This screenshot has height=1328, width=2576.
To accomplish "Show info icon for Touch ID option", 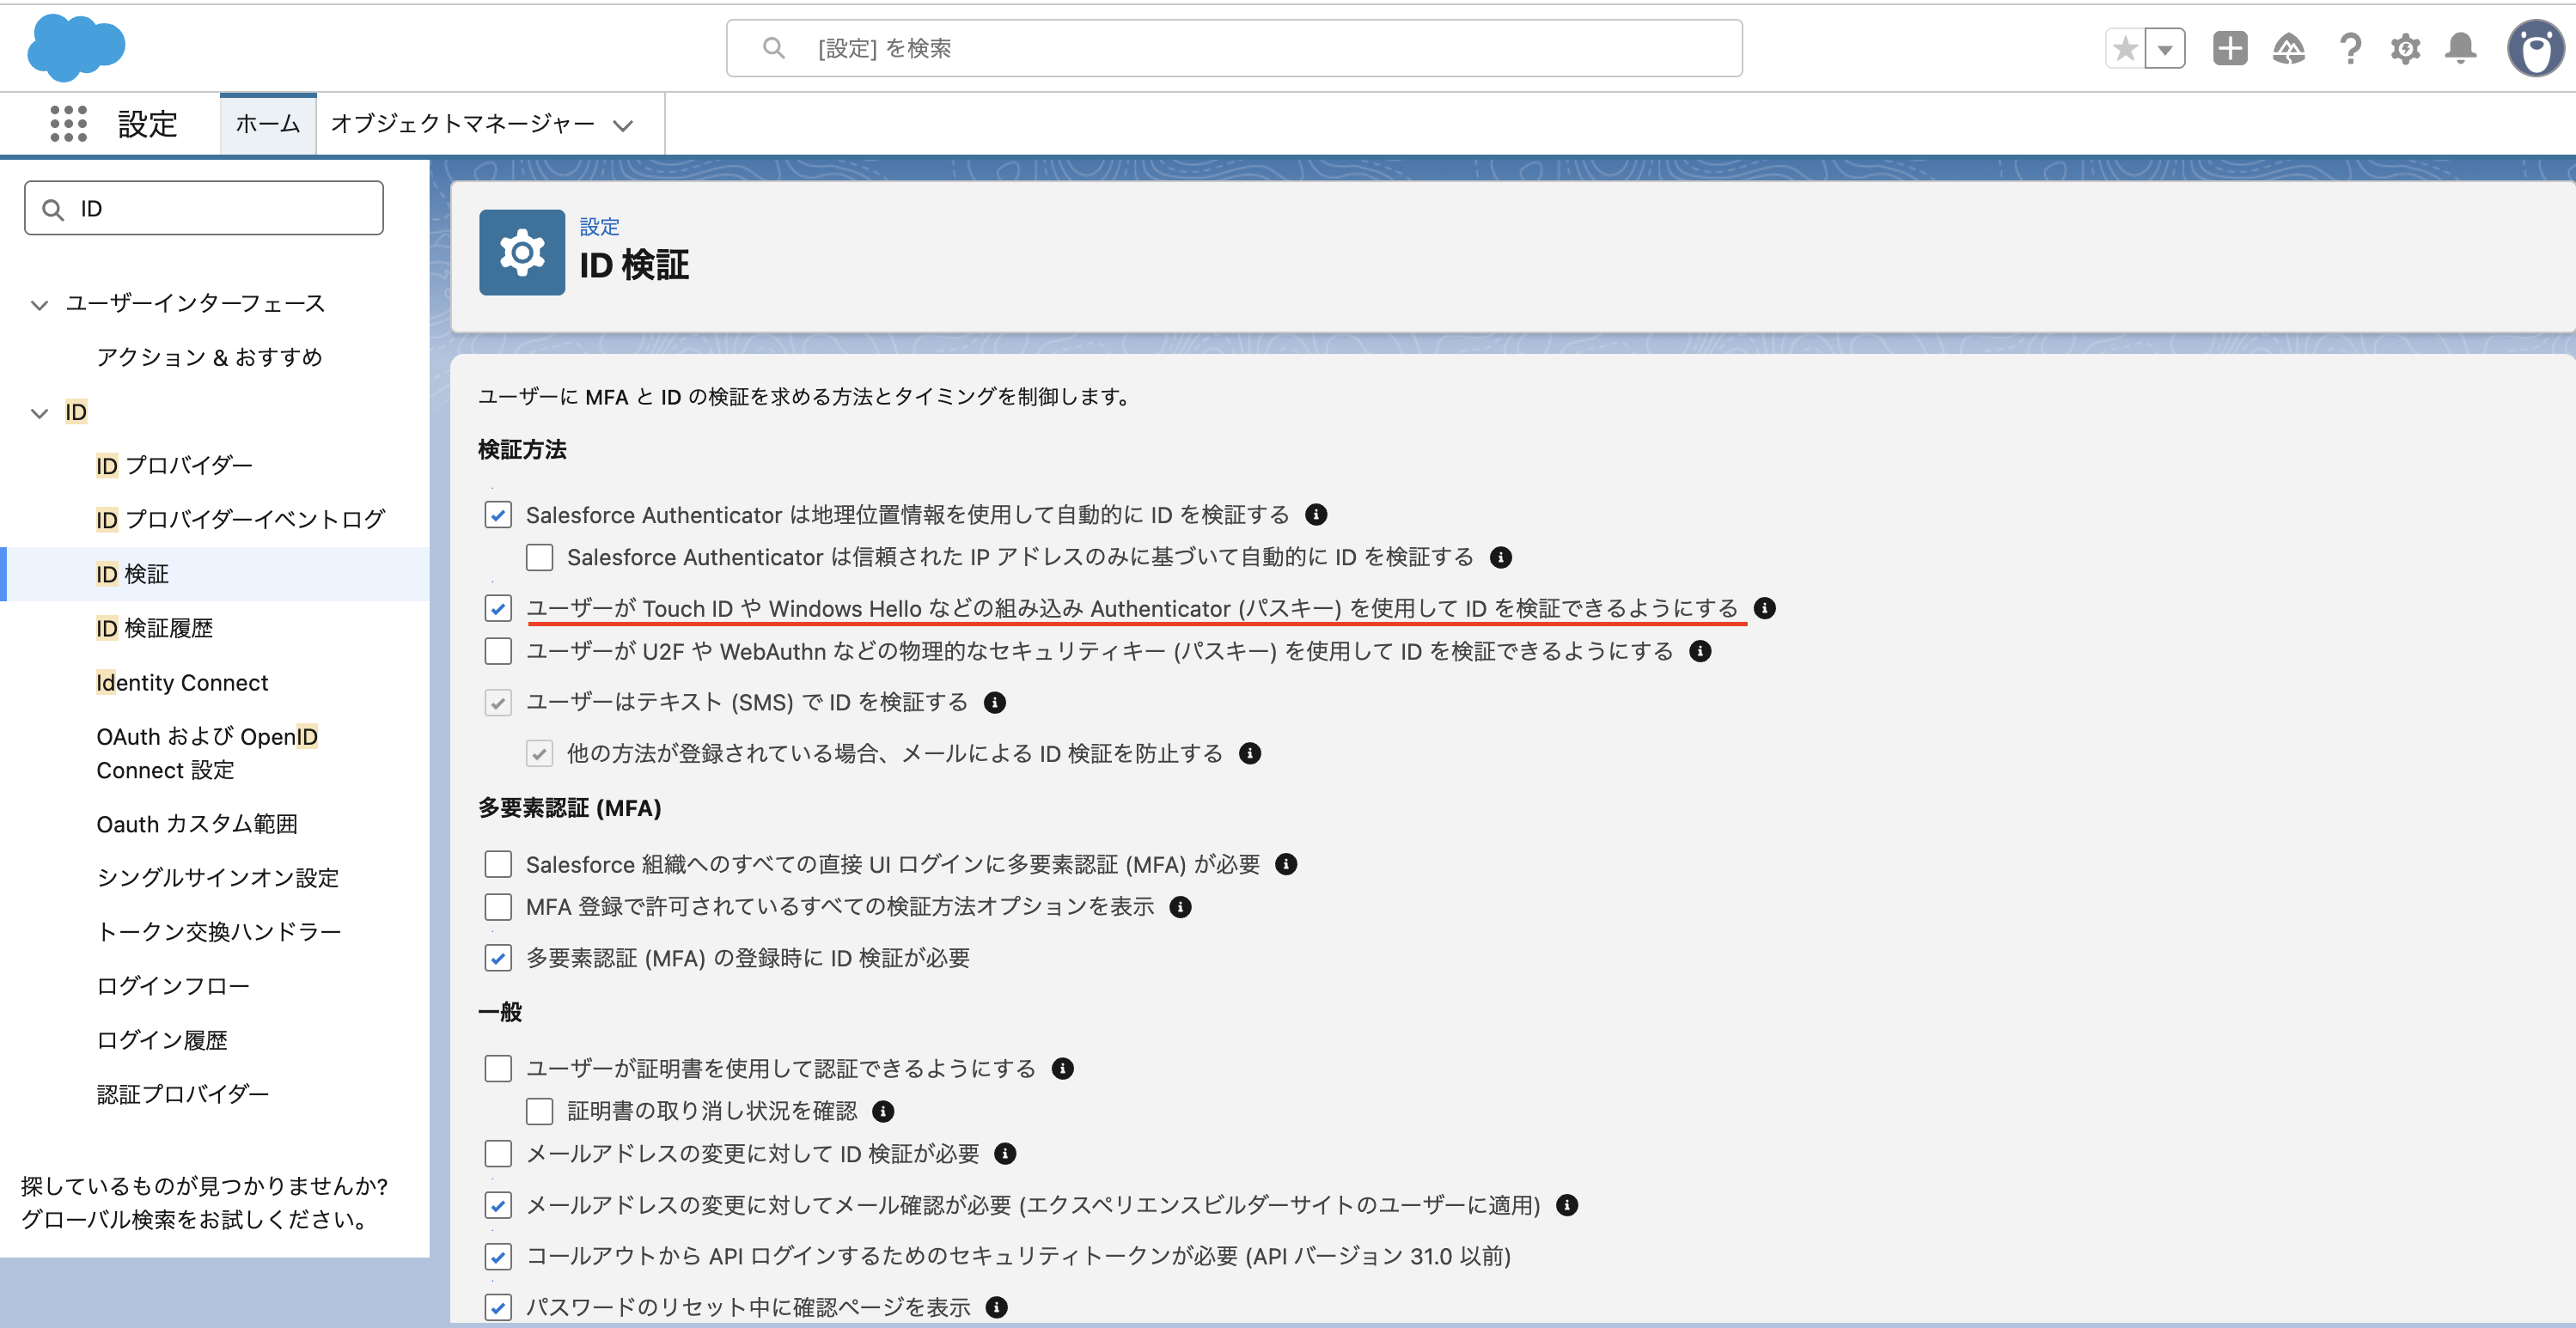I will click(1765, 608).
